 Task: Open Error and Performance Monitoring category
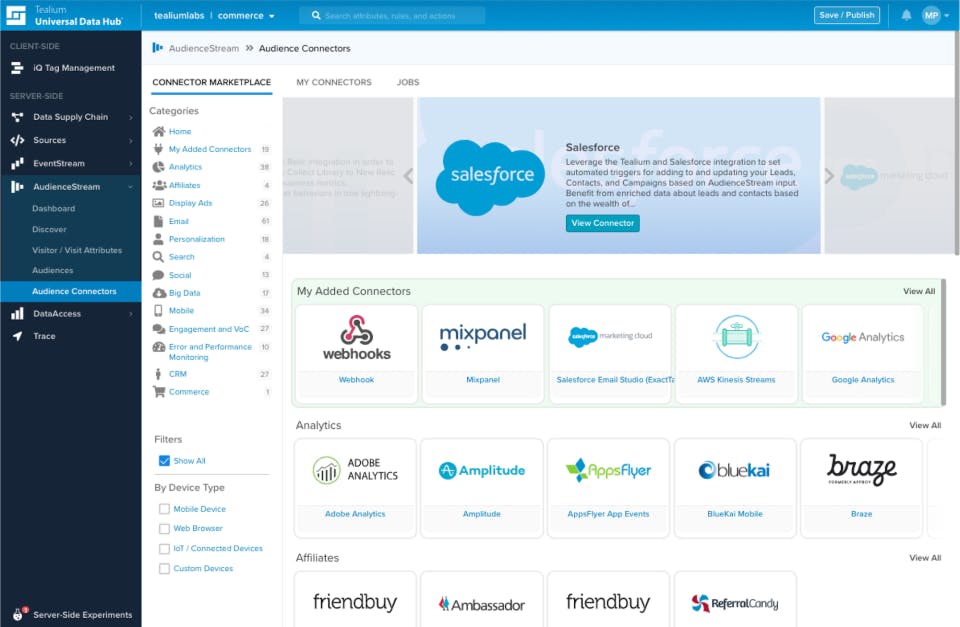[x=210, y=351]
